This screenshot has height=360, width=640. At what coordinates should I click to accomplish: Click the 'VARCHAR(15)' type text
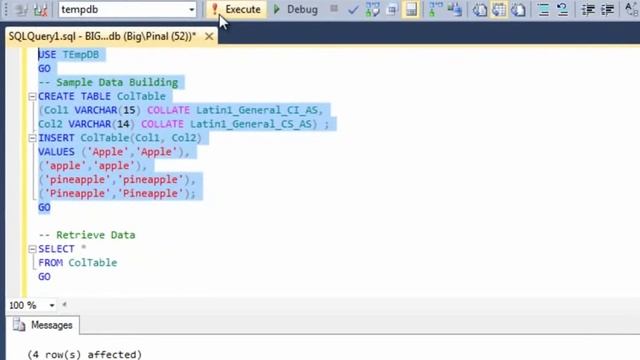tap(108, 110)
